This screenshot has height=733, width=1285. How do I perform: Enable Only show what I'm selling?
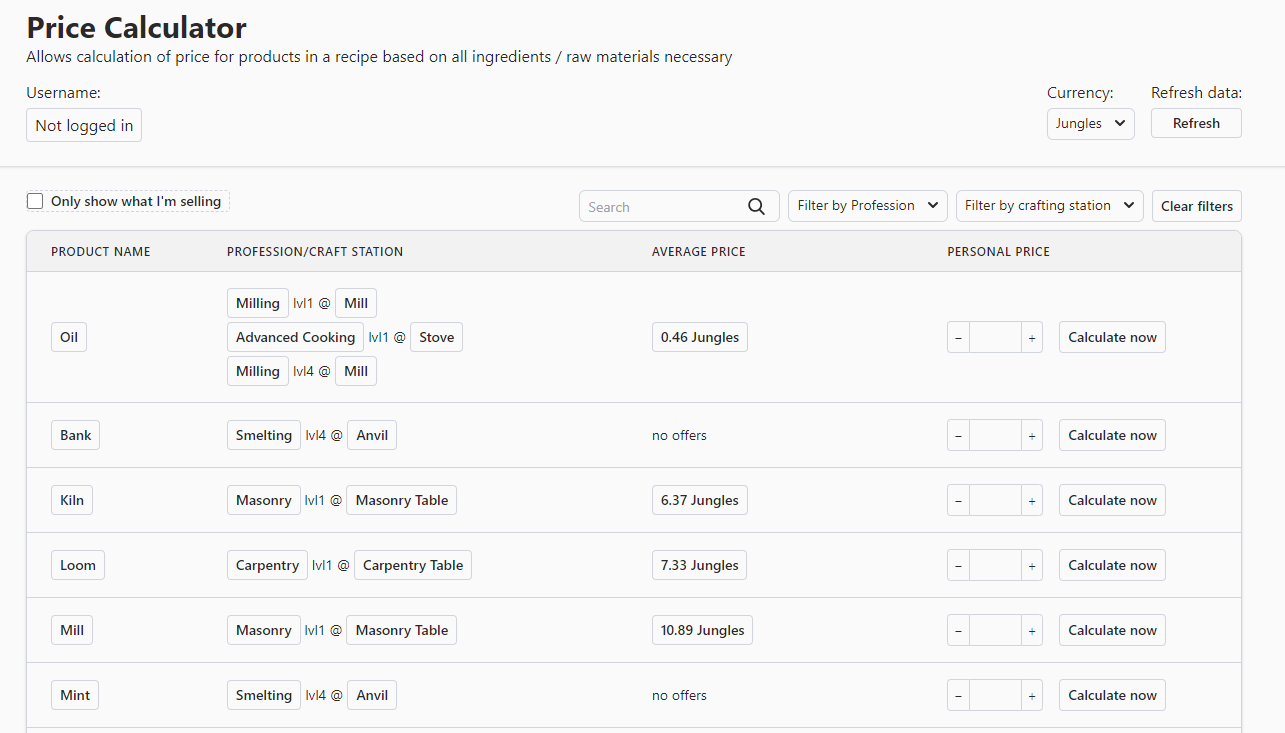coord(35,202)
